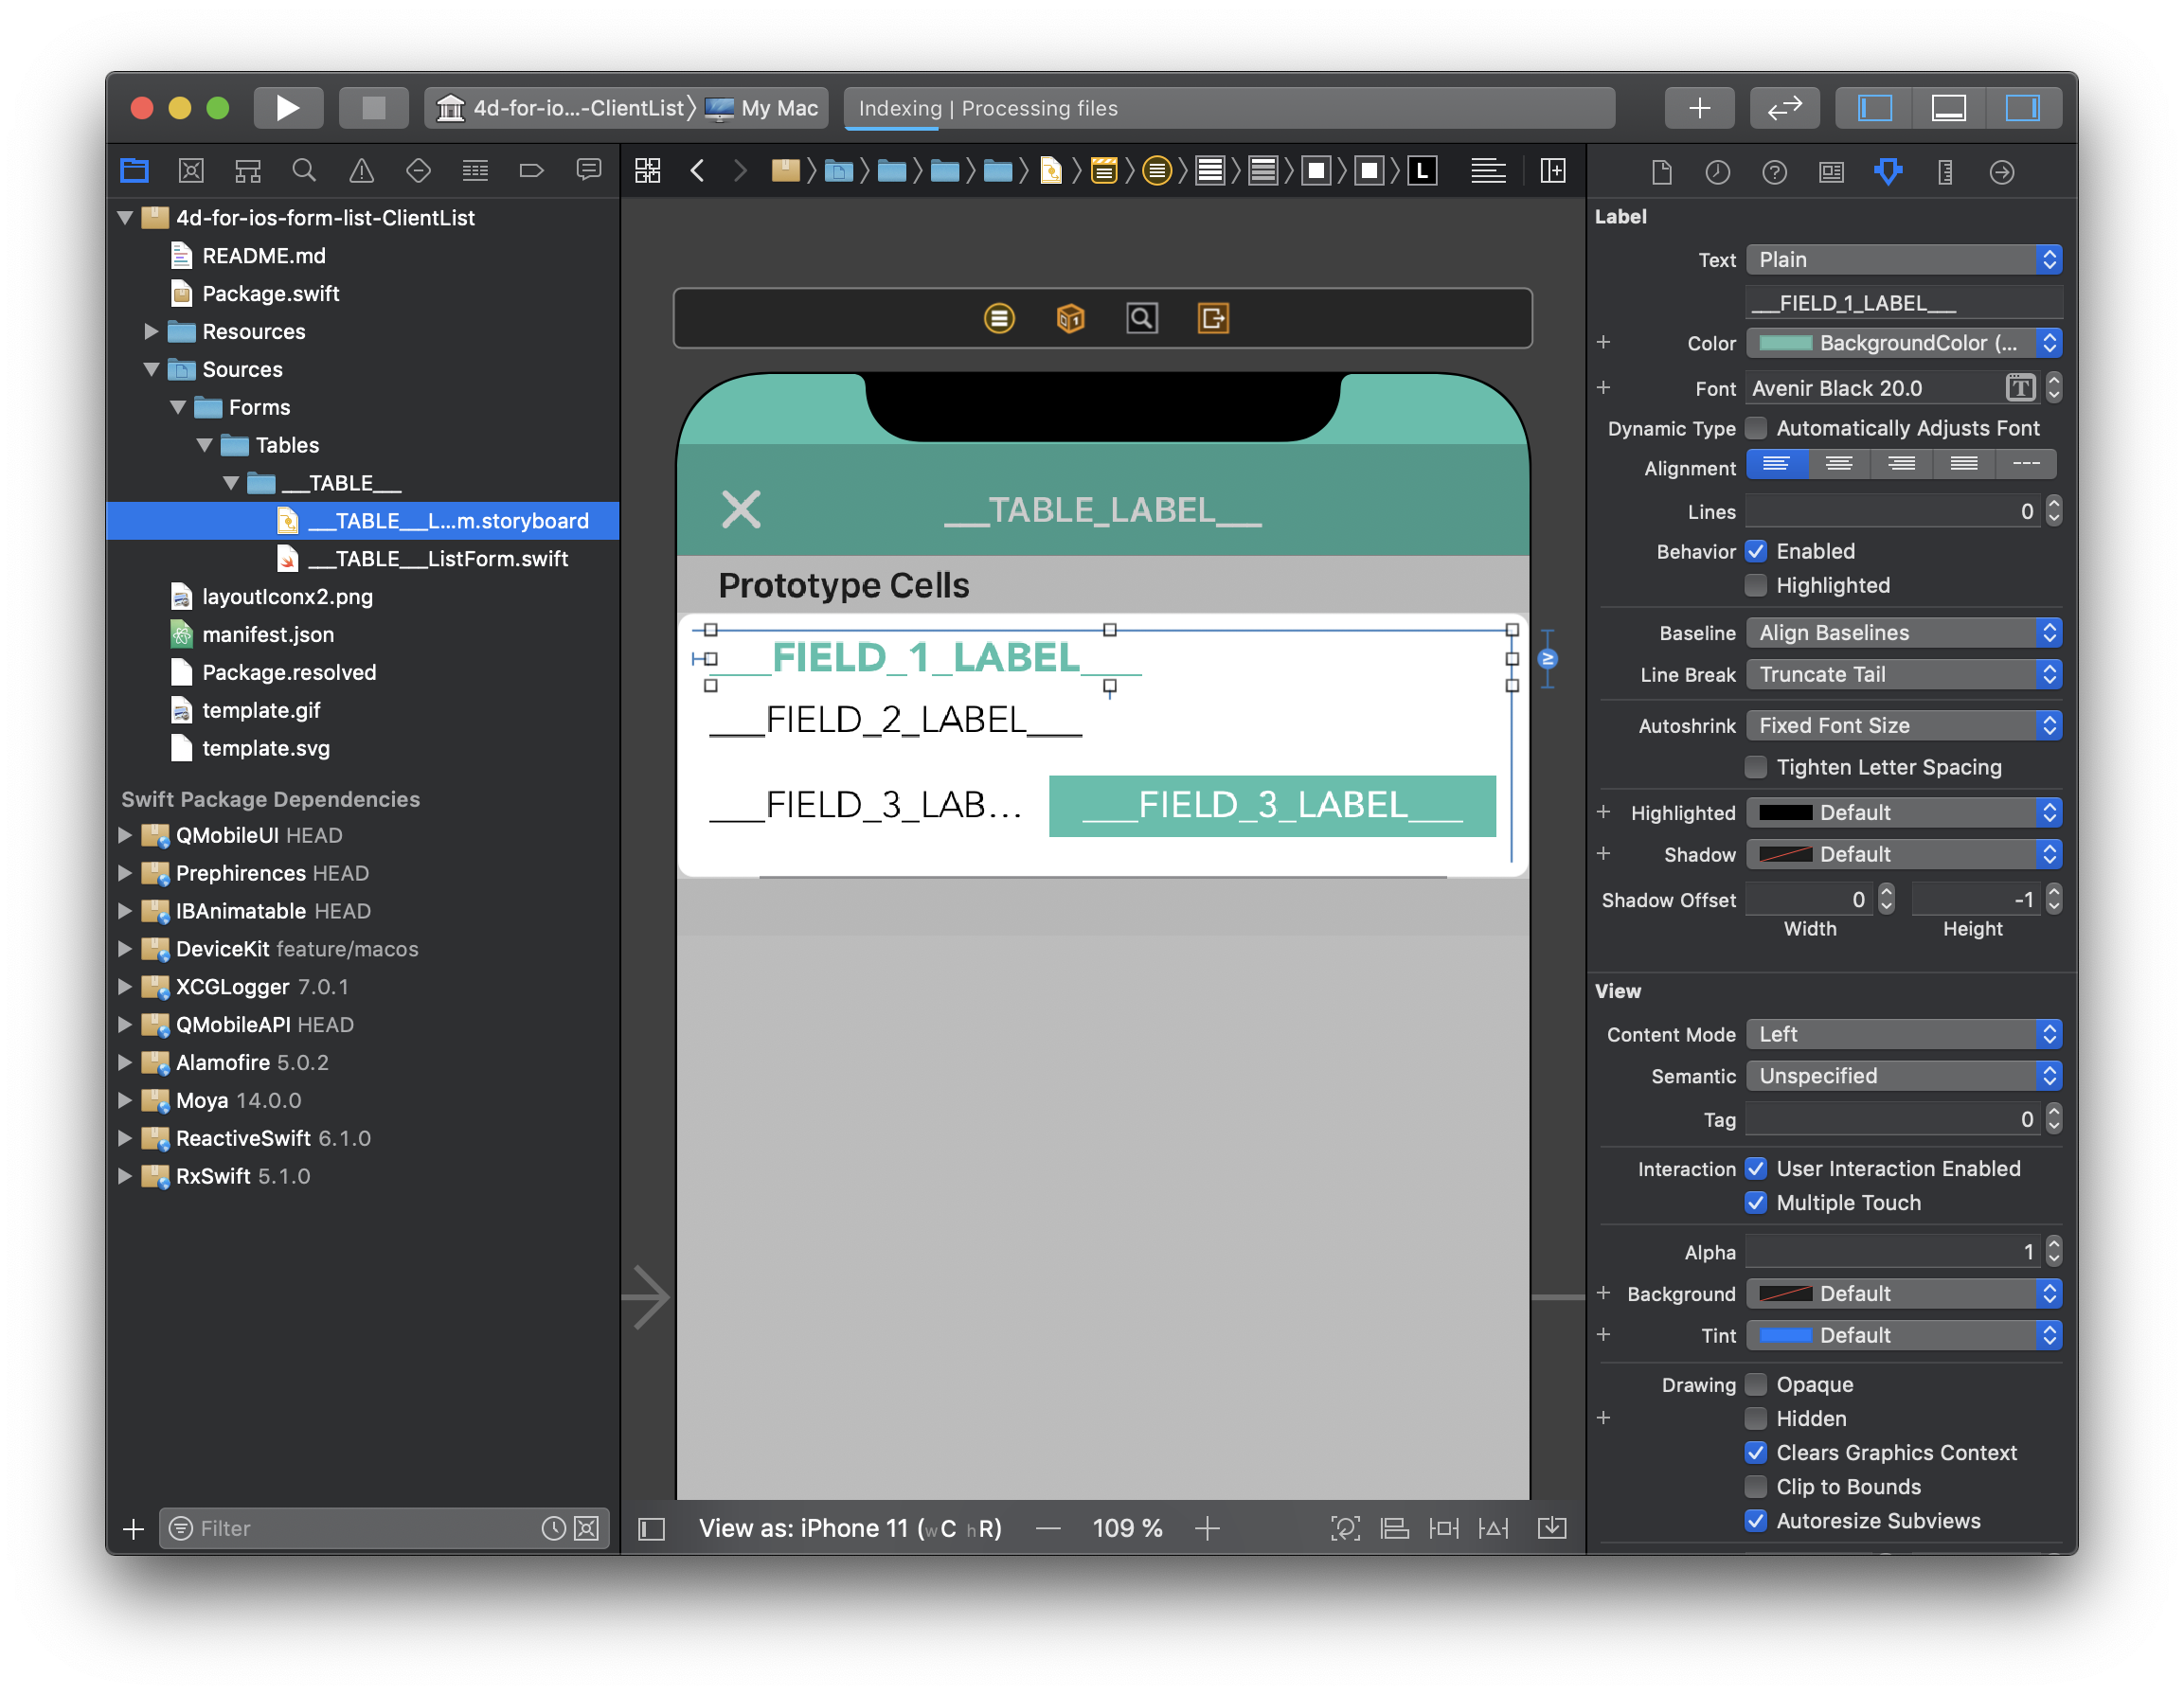
Task: Show the History inspector
Action: tap(1717, 172)
